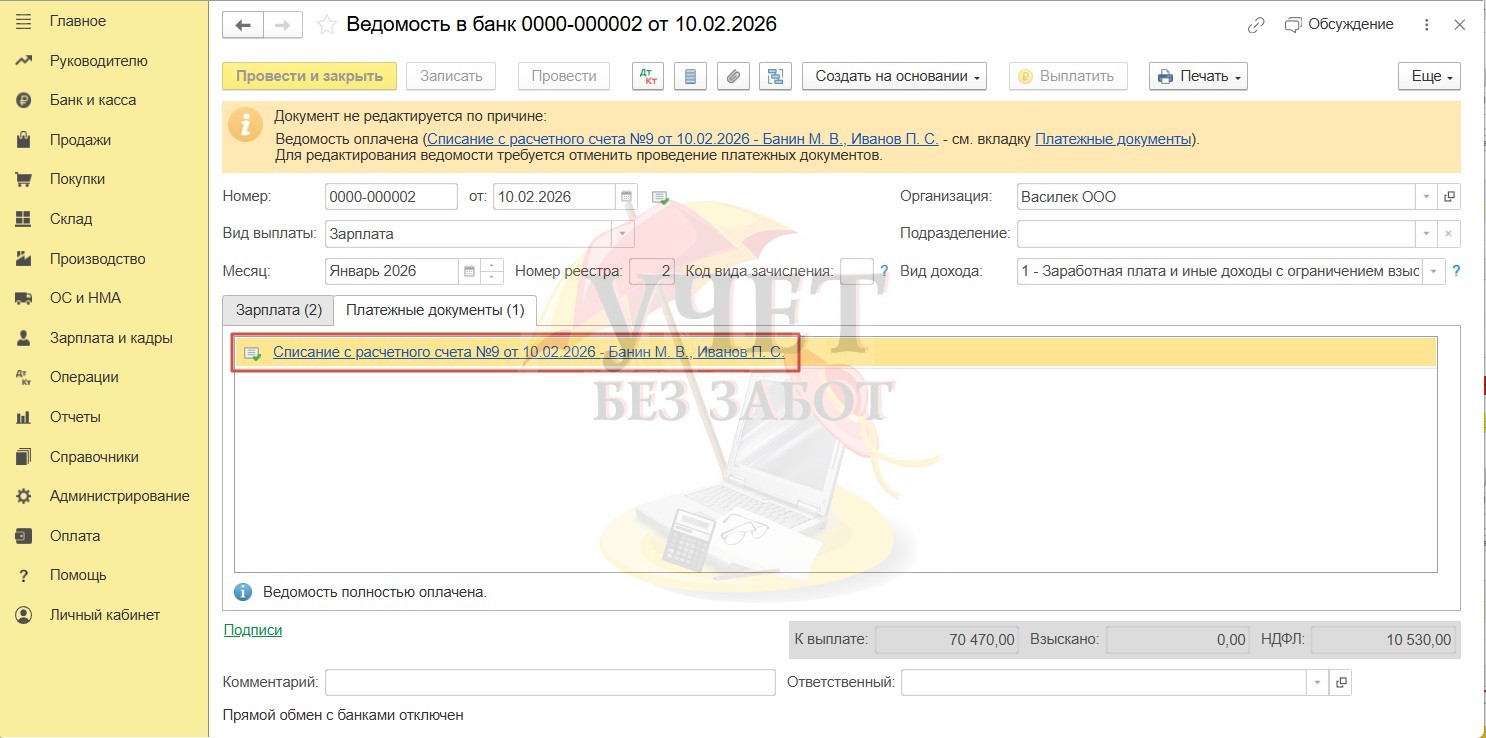Open the Подписи link
The height and width of the screenshot is (738, 1486).
[x=253, y=630]
